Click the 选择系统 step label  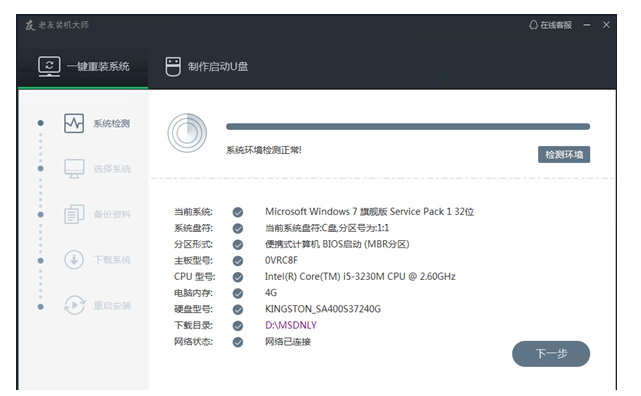112,169
